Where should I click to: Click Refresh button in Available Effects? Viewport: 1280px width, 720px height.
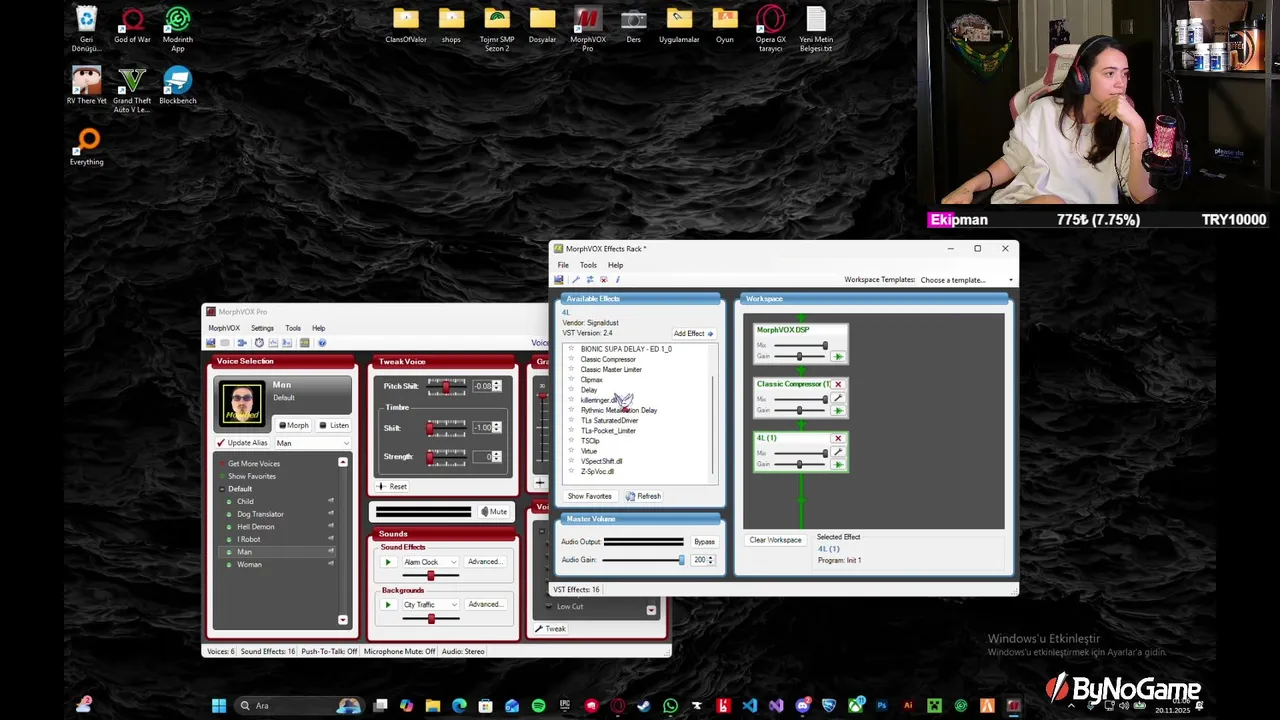pyautogui.click(x=643, y=496)
